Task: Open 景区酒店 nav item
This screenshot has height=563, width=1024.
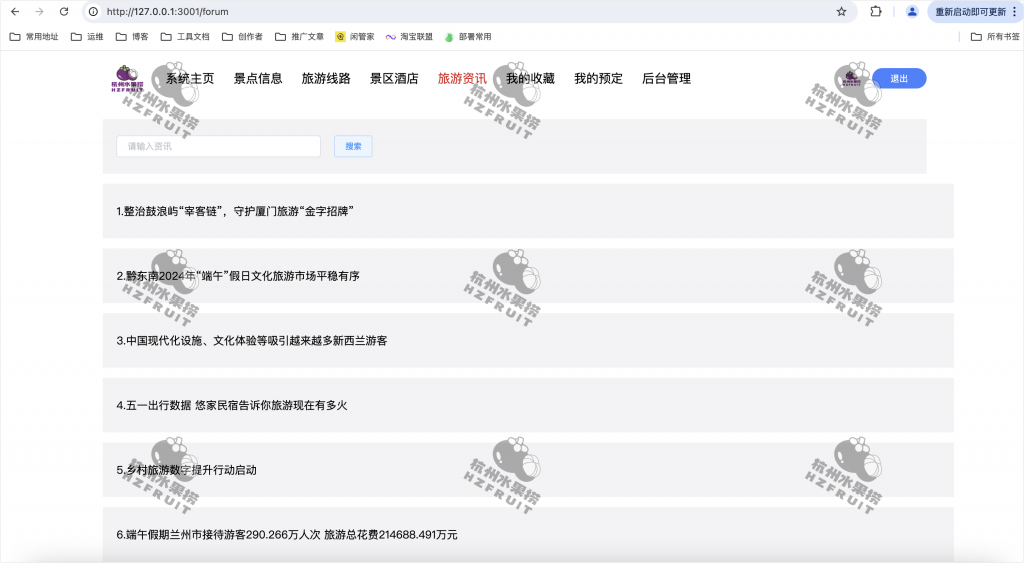Action: pos(394,78)
